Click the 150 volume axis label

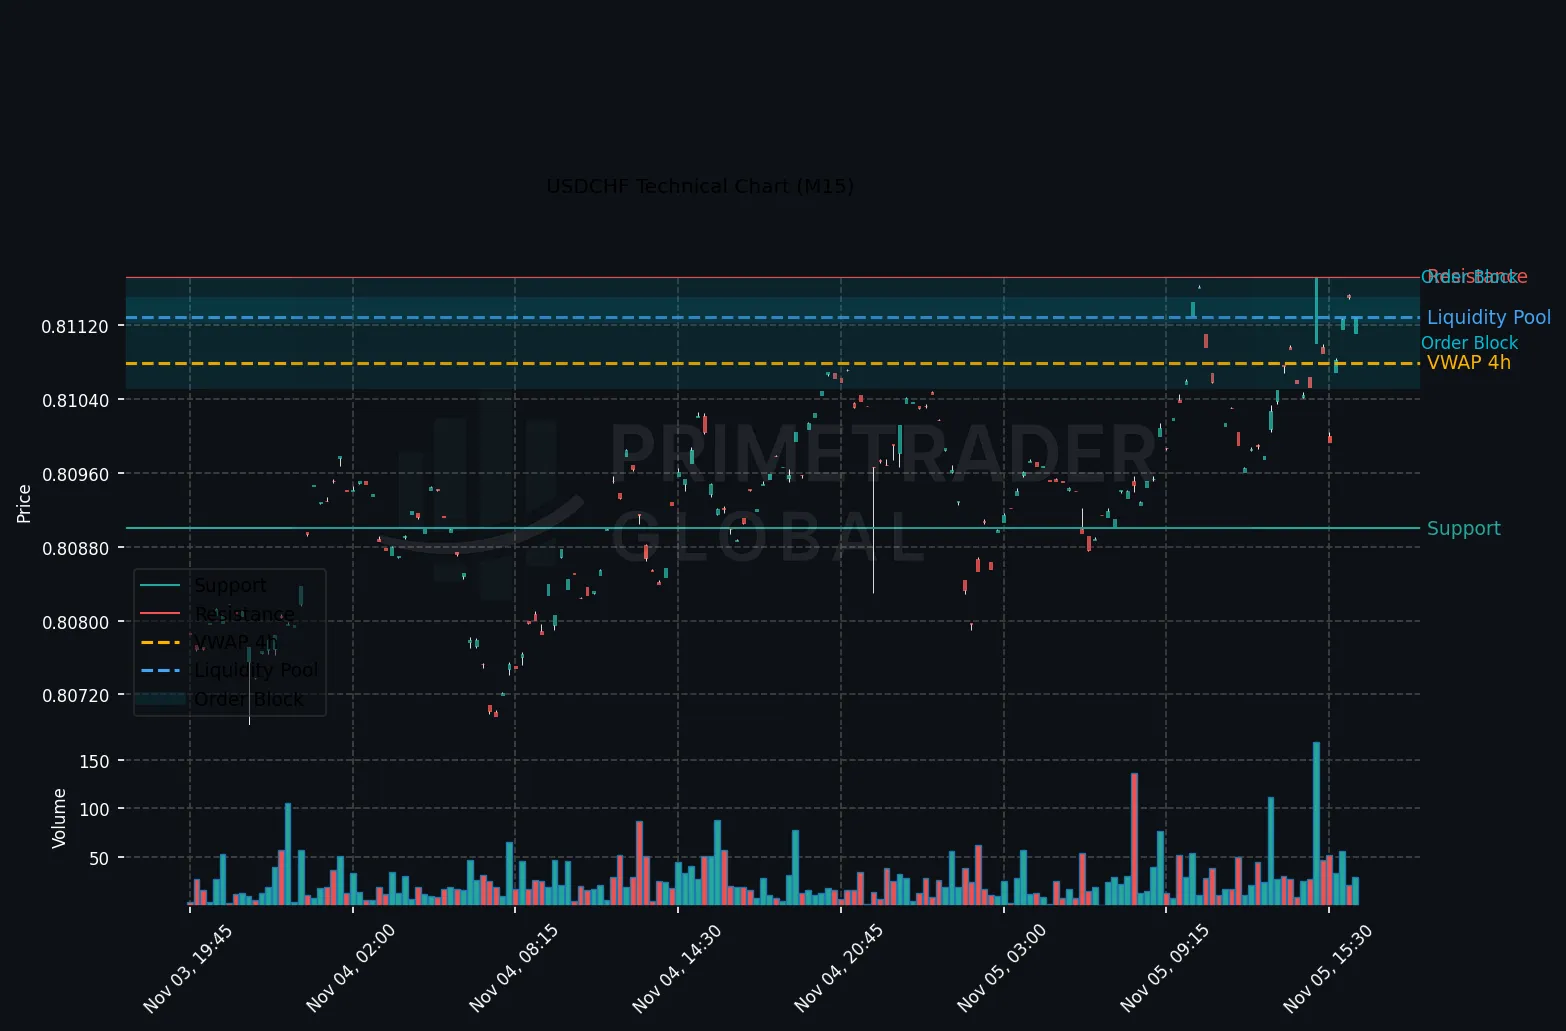[94, 762]
